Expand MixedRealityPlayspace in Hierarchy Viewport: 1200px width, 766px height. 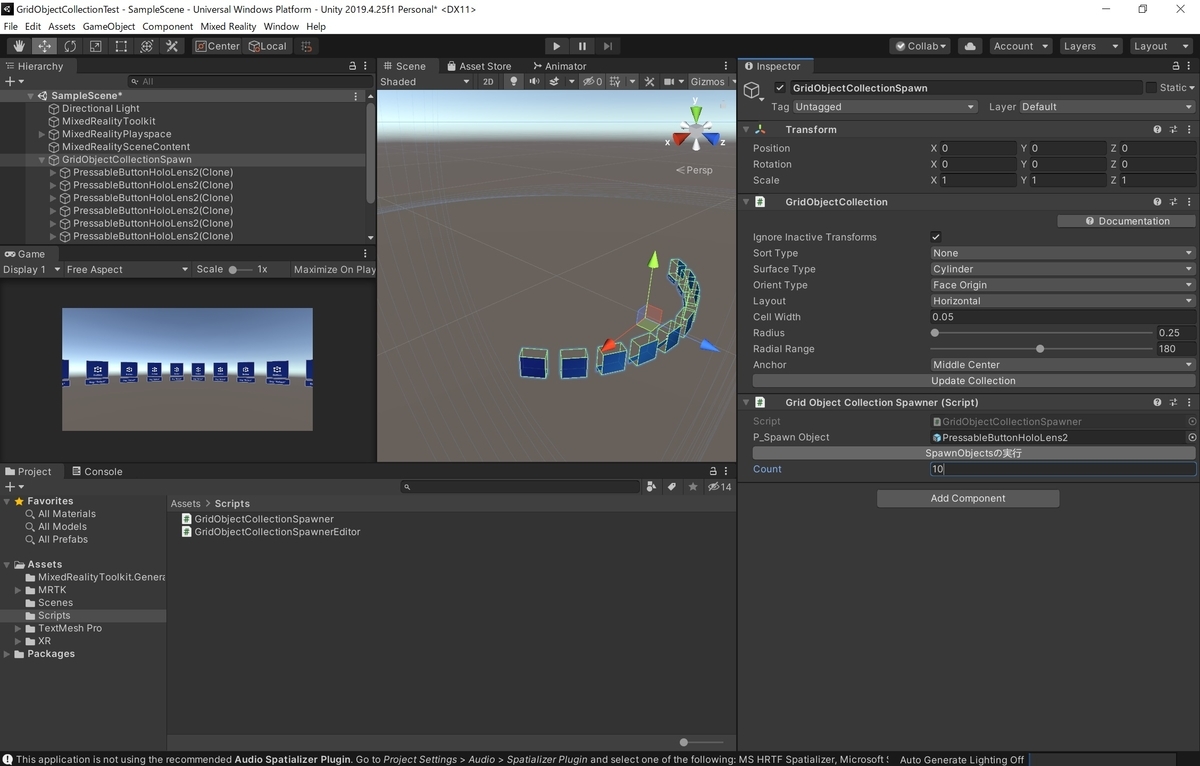42,134
